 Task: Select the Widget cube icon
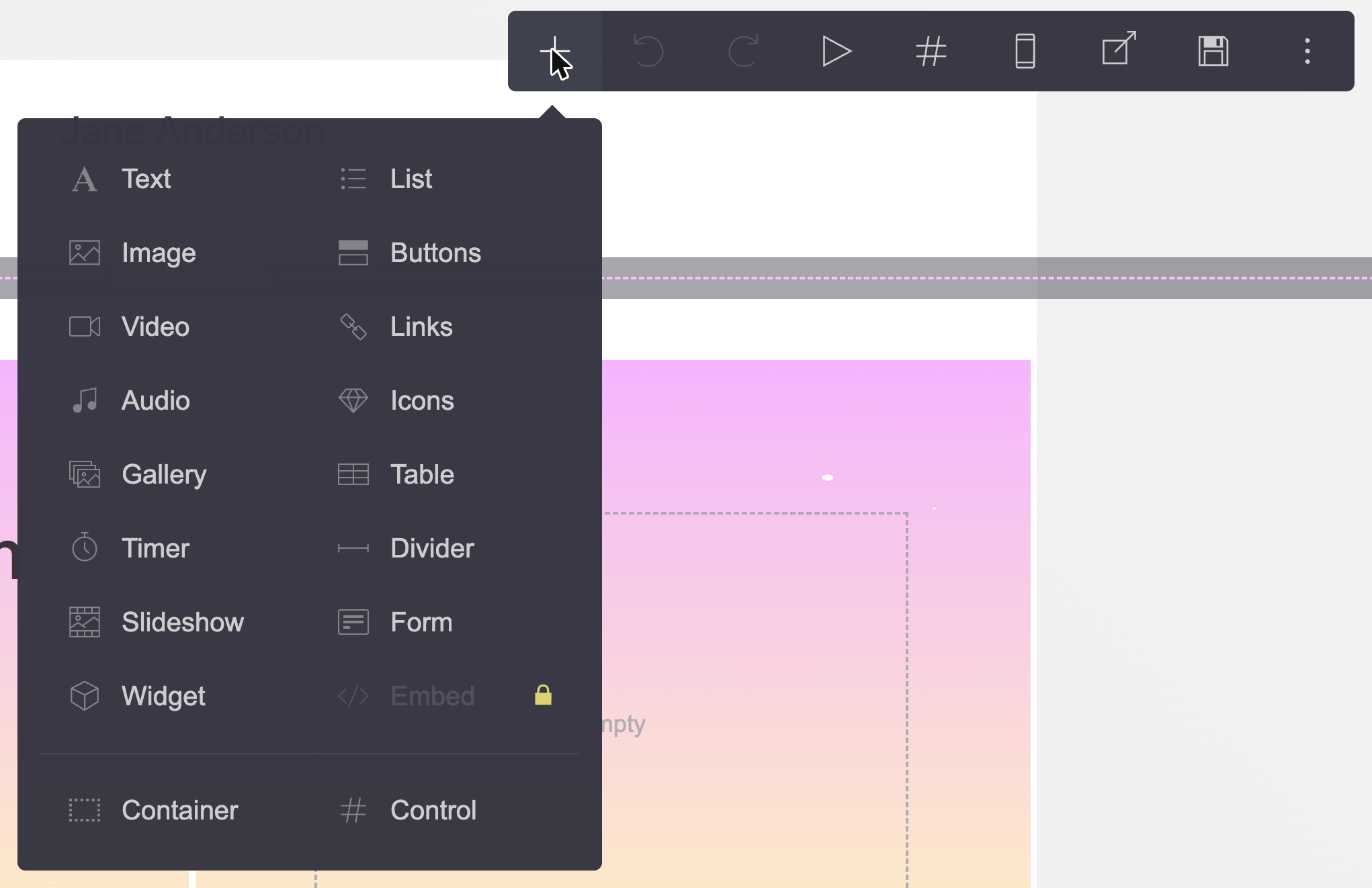(85, 696)
